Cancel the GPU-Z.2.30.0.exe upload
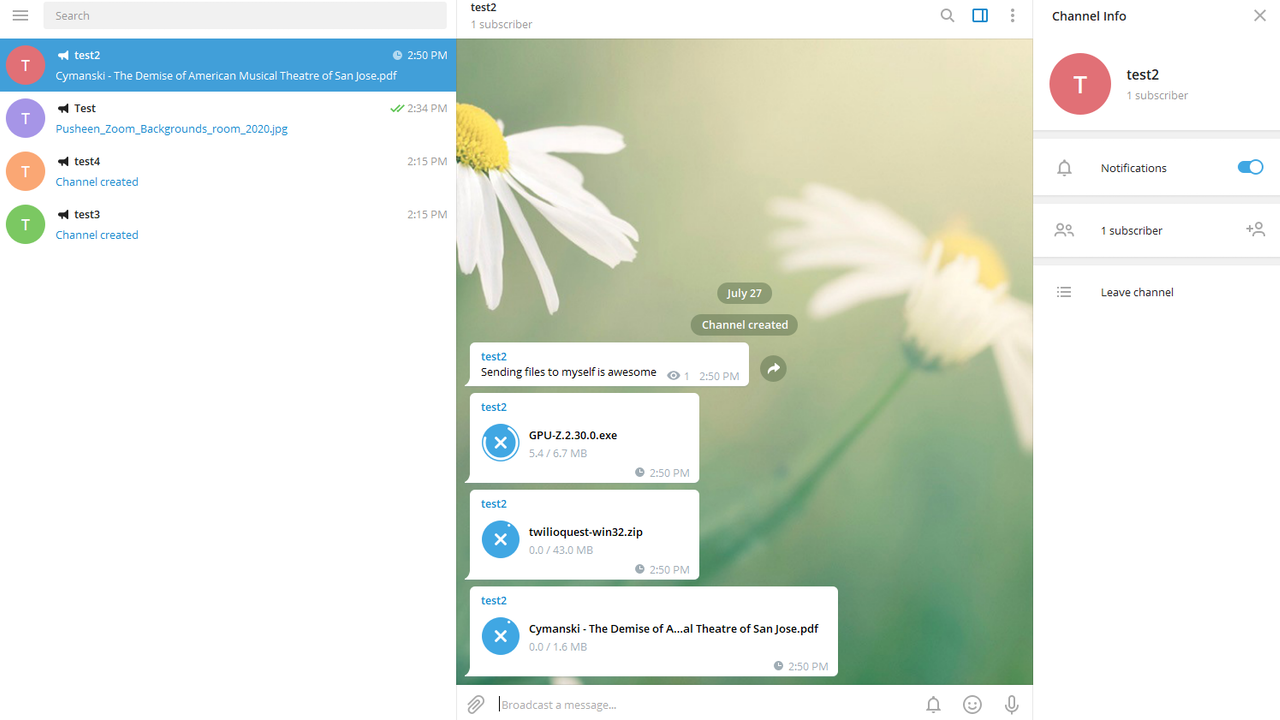The image size is (1280, 720). 501,443
